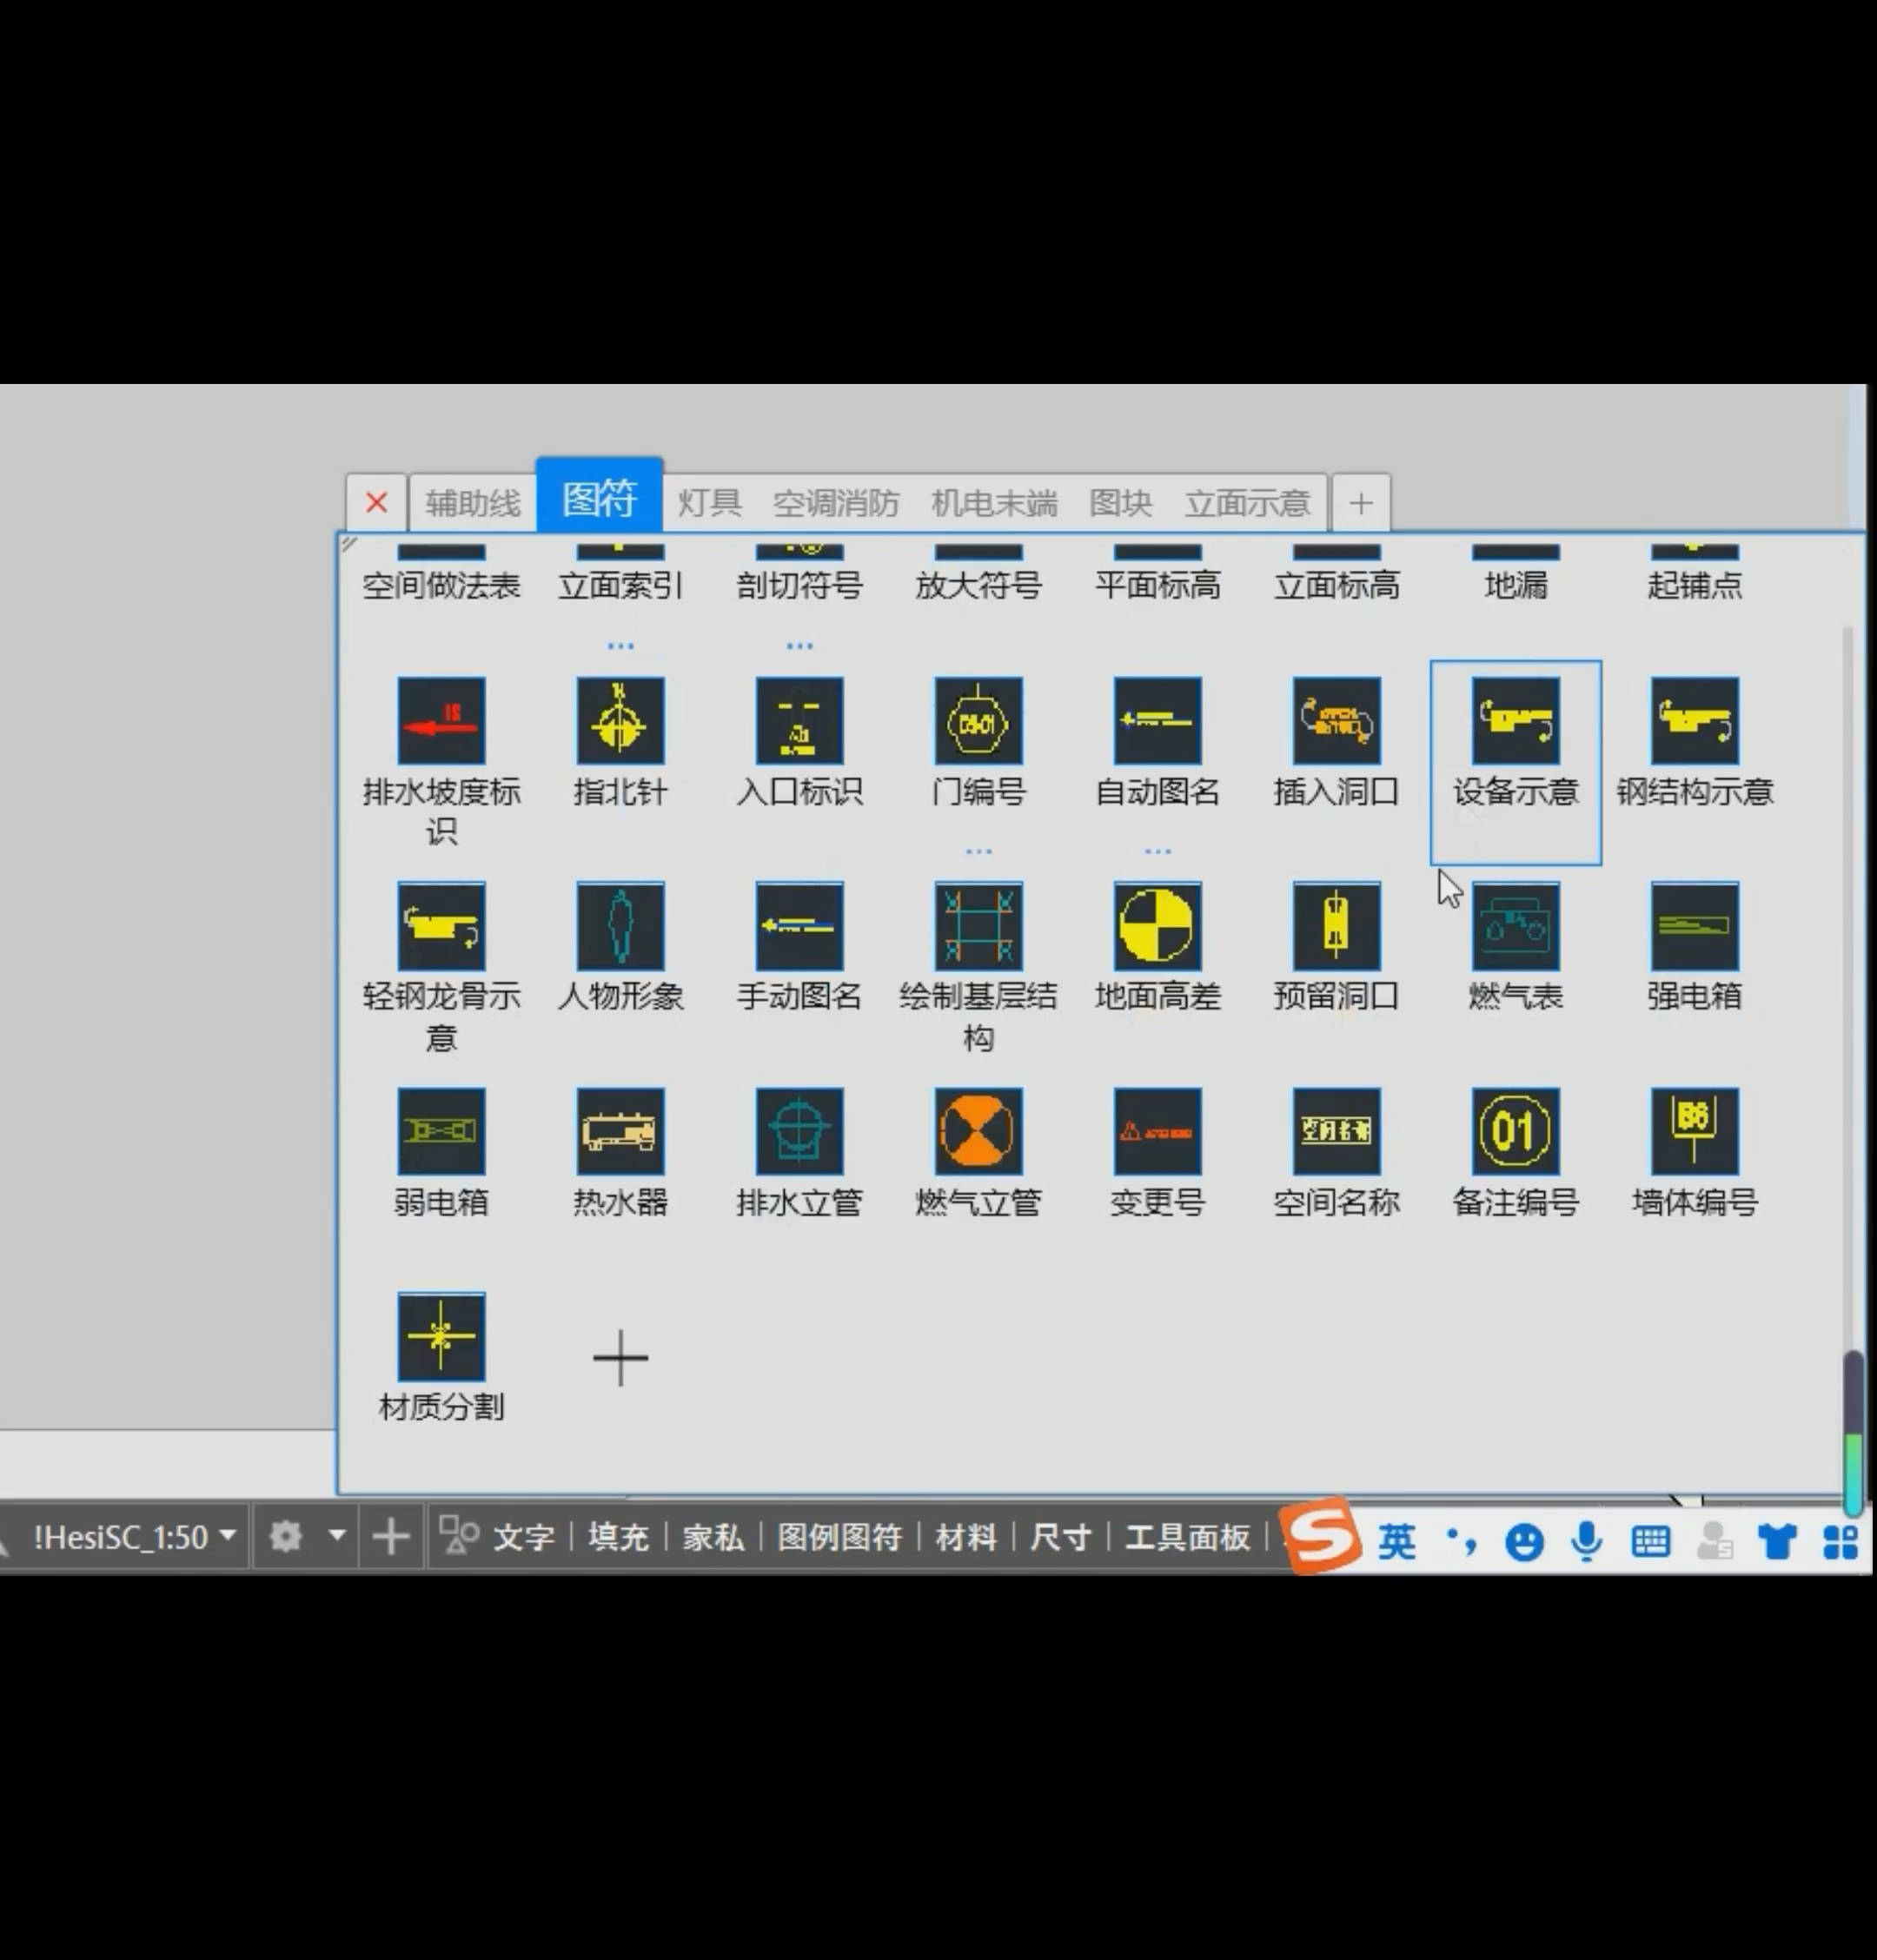This screenshot has width=1877, height=1960.
Task: Insert the 排水坡度标识 drainage slope icon
Action: point(441,721)
